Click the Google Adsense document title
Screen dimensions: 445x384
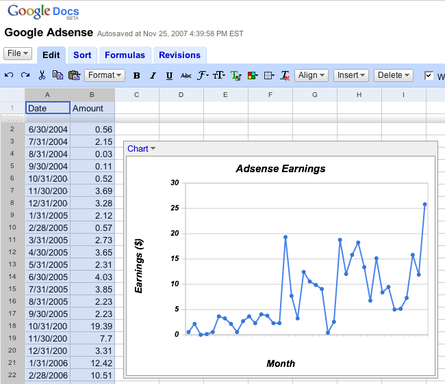click(x=49, y=32)
